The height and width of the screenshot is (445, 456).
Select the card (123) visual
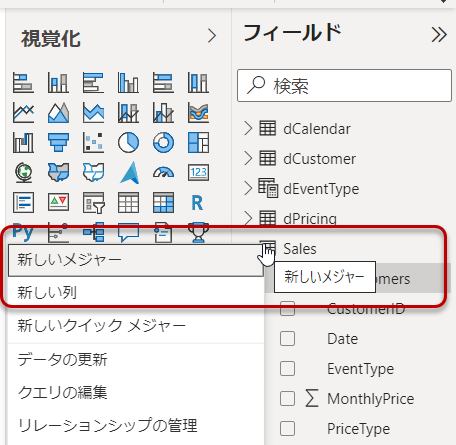198,173
